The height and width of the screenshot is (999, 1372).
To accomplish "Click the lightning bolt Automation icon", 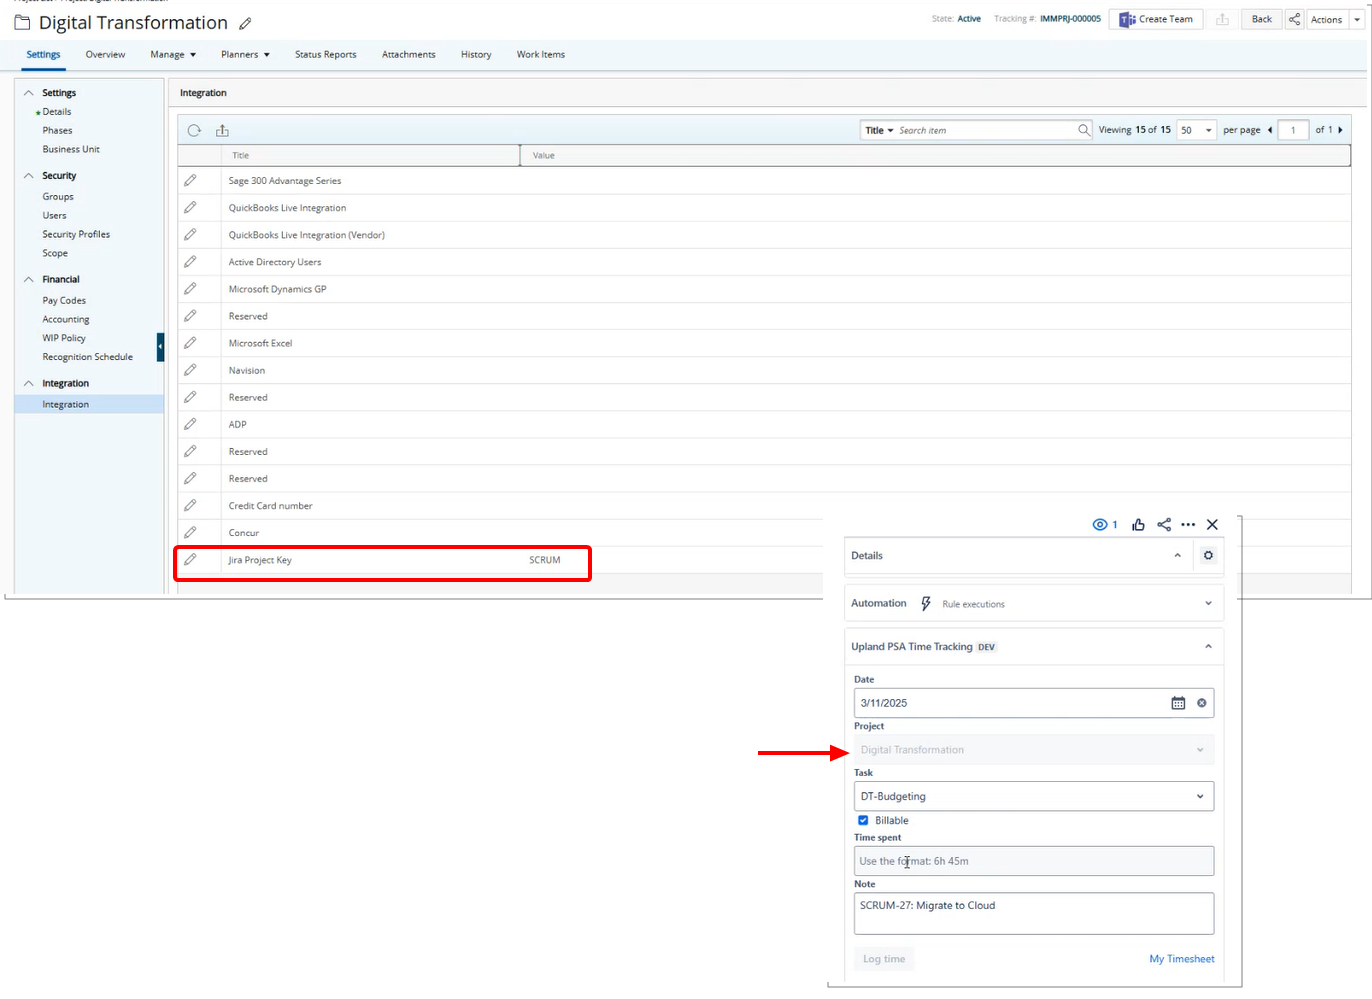I will click(926, 603).
